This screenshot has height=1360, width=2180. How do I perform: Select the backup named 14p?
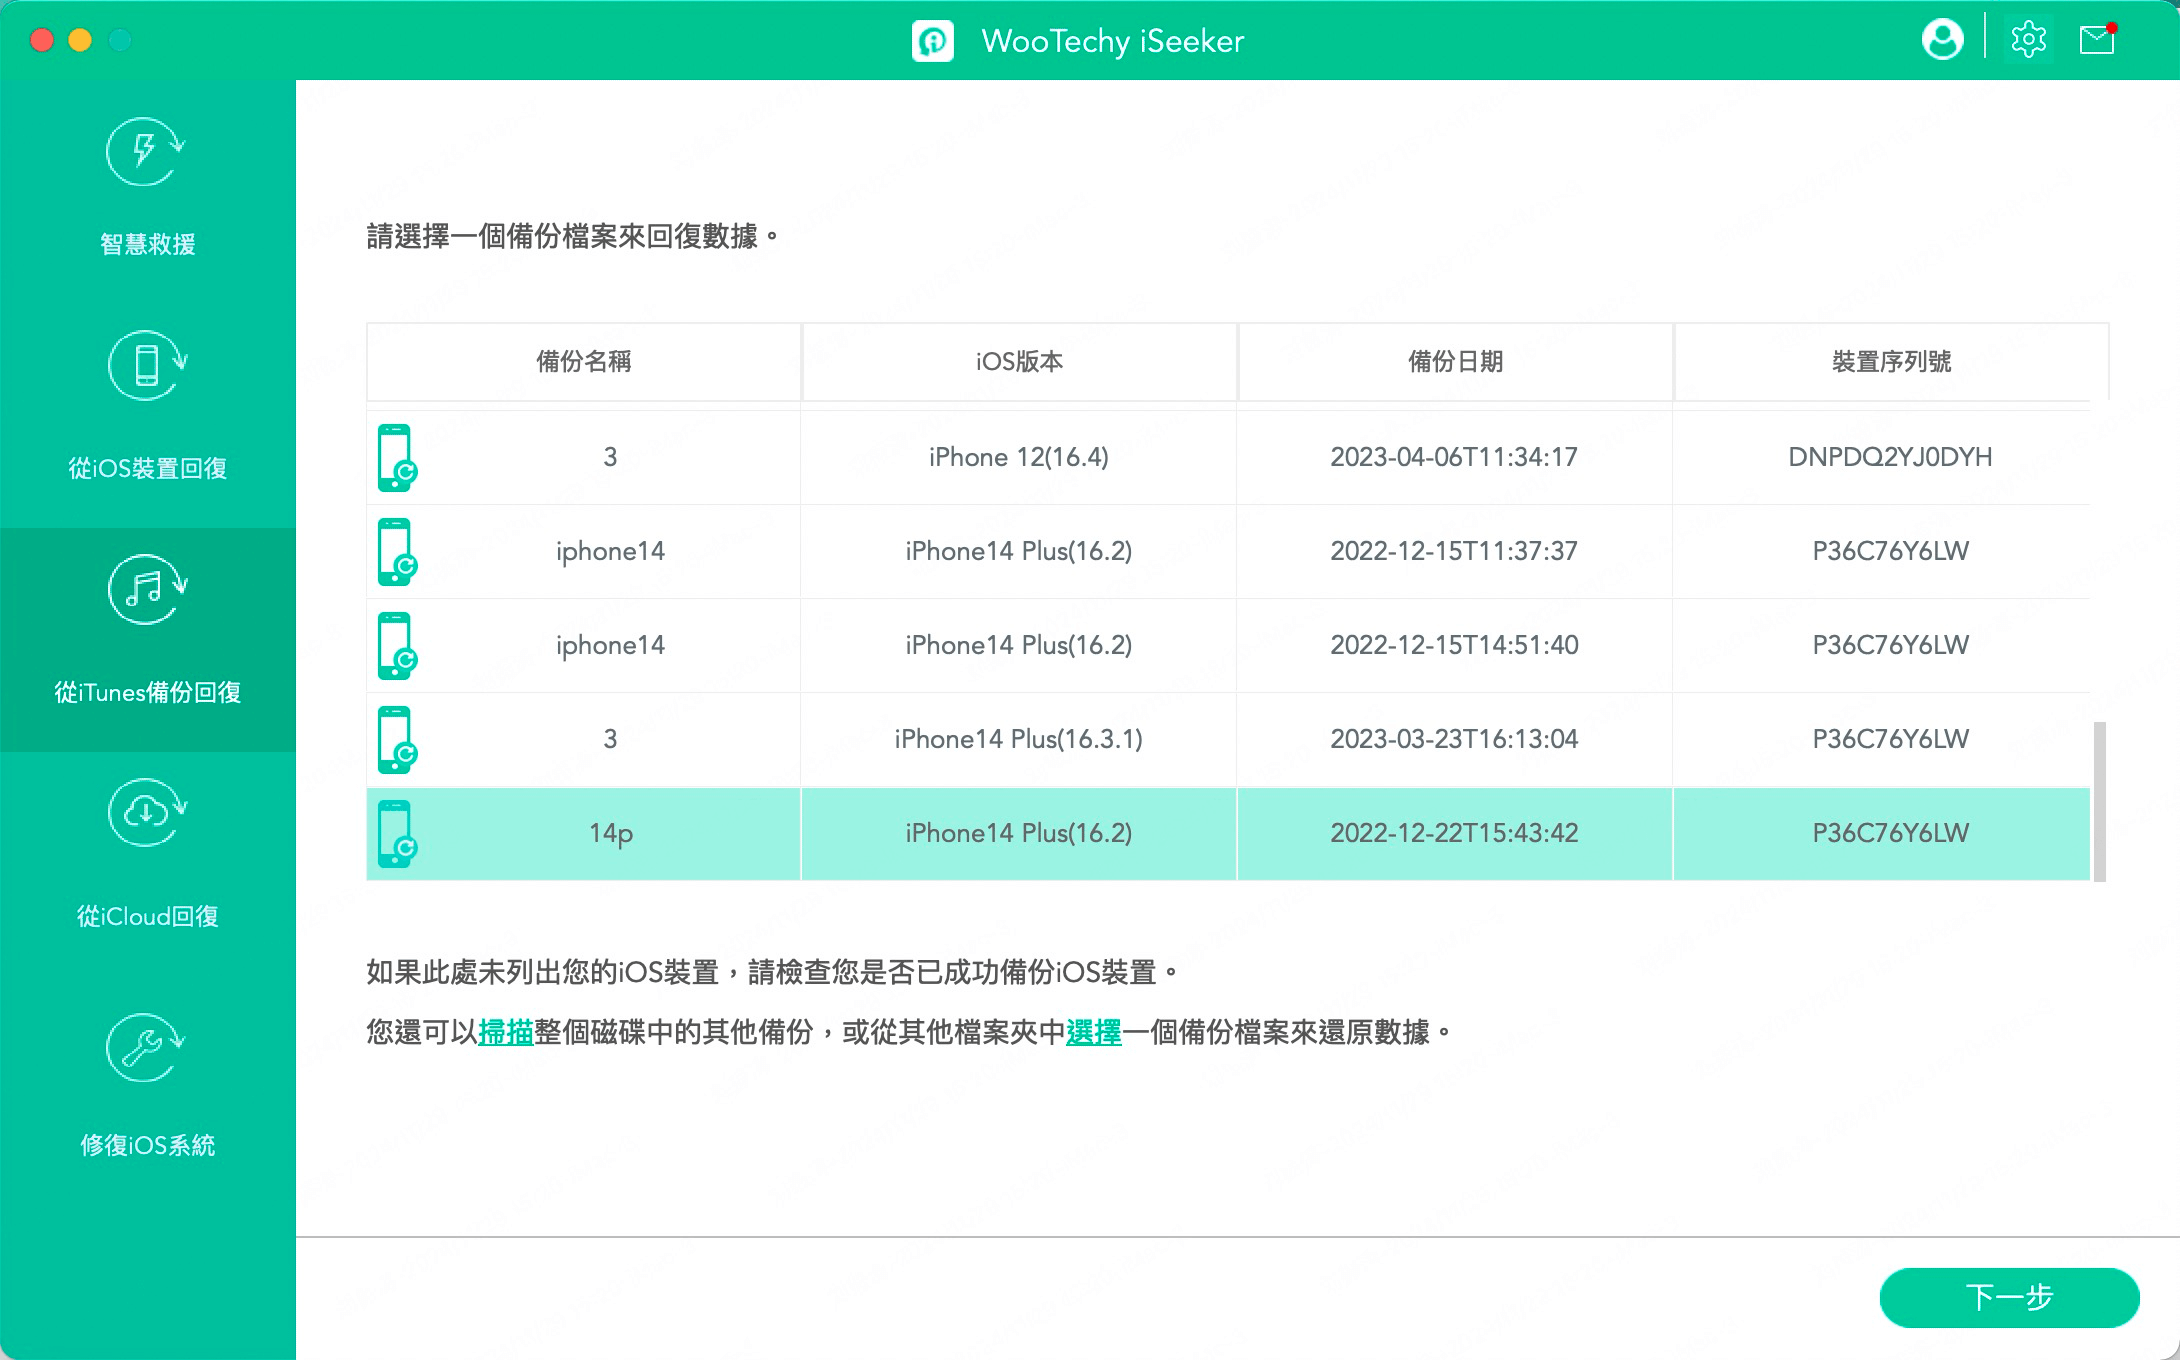pos(611,833)
